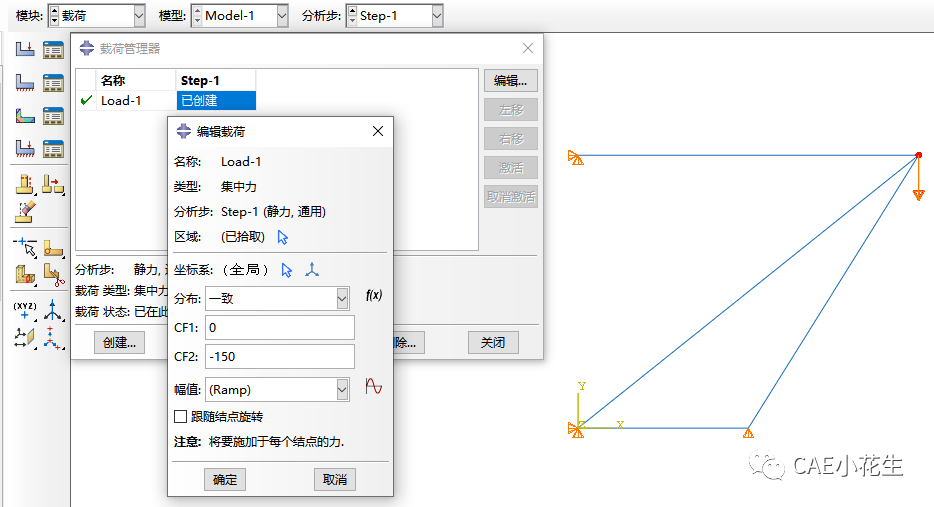Click the 激活 button
This screenshot has height=507, width=934.
pos(510,168)
